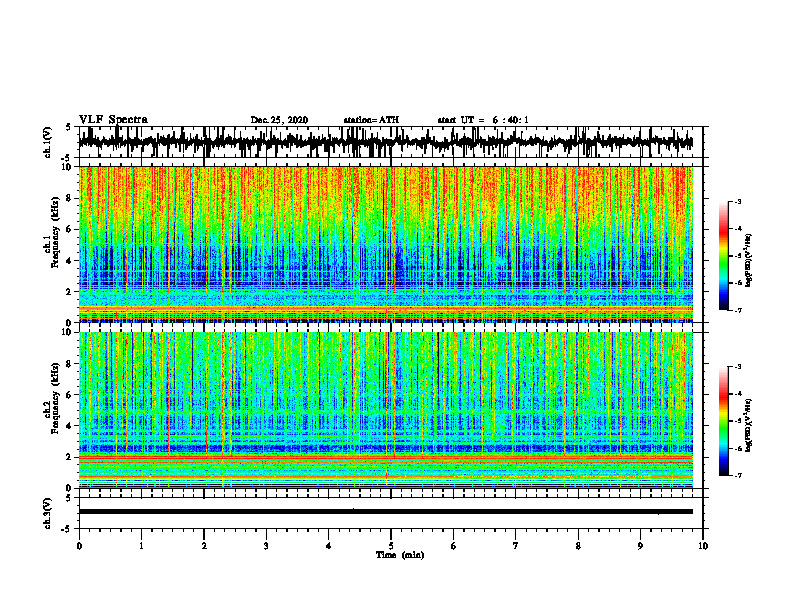Click the ch.2 spectrogram color scale bar
Viewport: 792px width, 612px height.
click(724, 421)
